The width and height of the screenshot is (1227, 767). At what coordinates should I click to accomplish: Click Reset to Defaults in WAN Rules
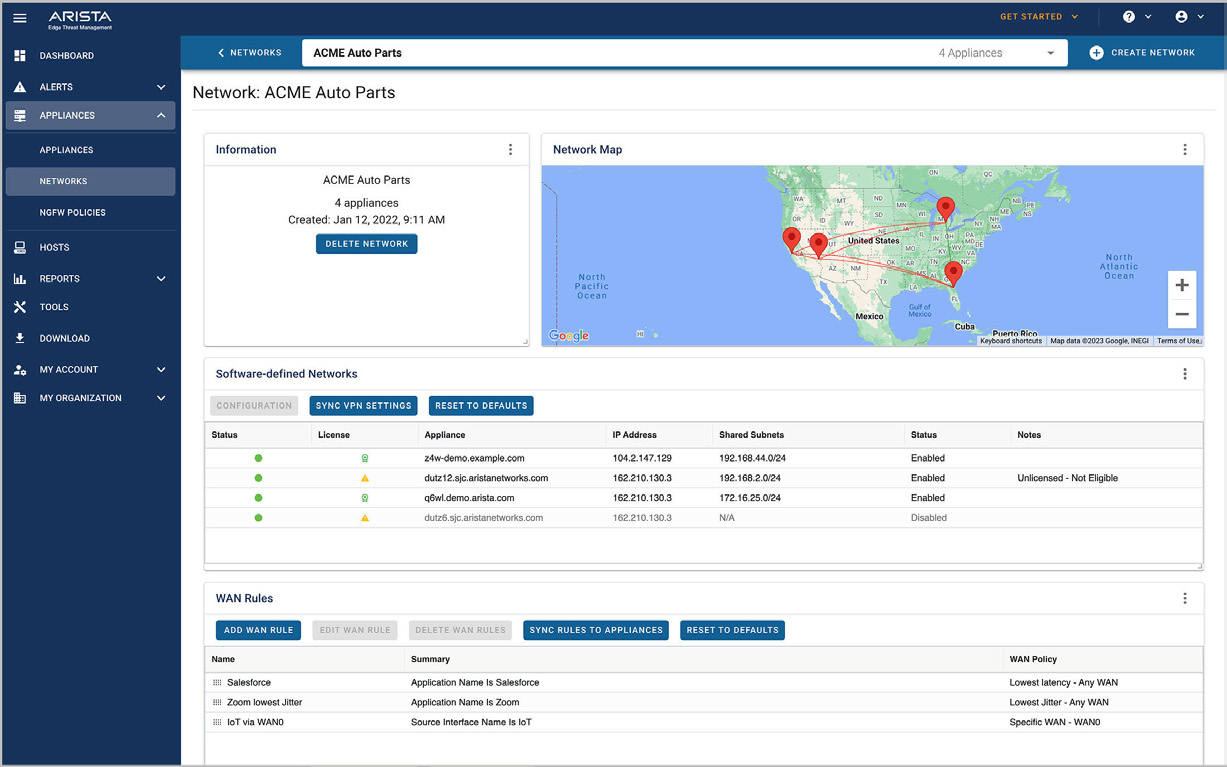[x=732, y=630]
